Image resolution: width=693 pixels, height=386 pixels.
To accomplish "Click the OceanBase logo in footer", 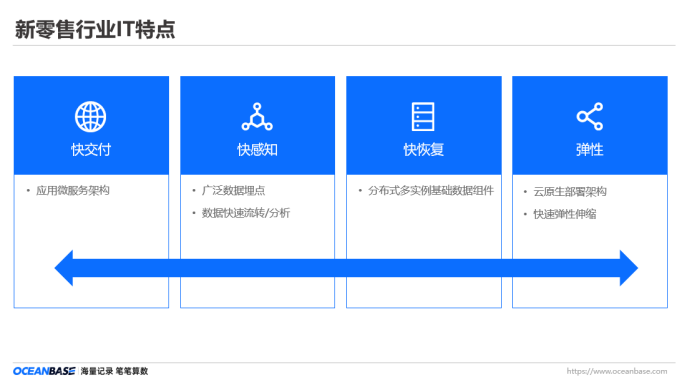I will [44, 371].
